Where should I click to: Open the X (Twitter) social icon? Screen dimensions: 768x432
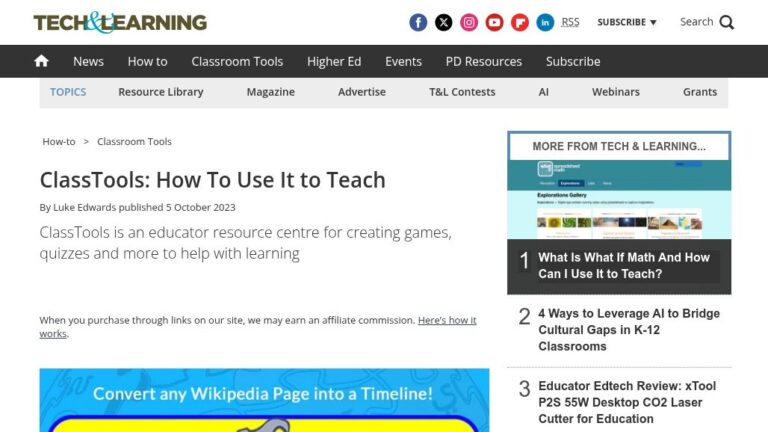[443, 22]
